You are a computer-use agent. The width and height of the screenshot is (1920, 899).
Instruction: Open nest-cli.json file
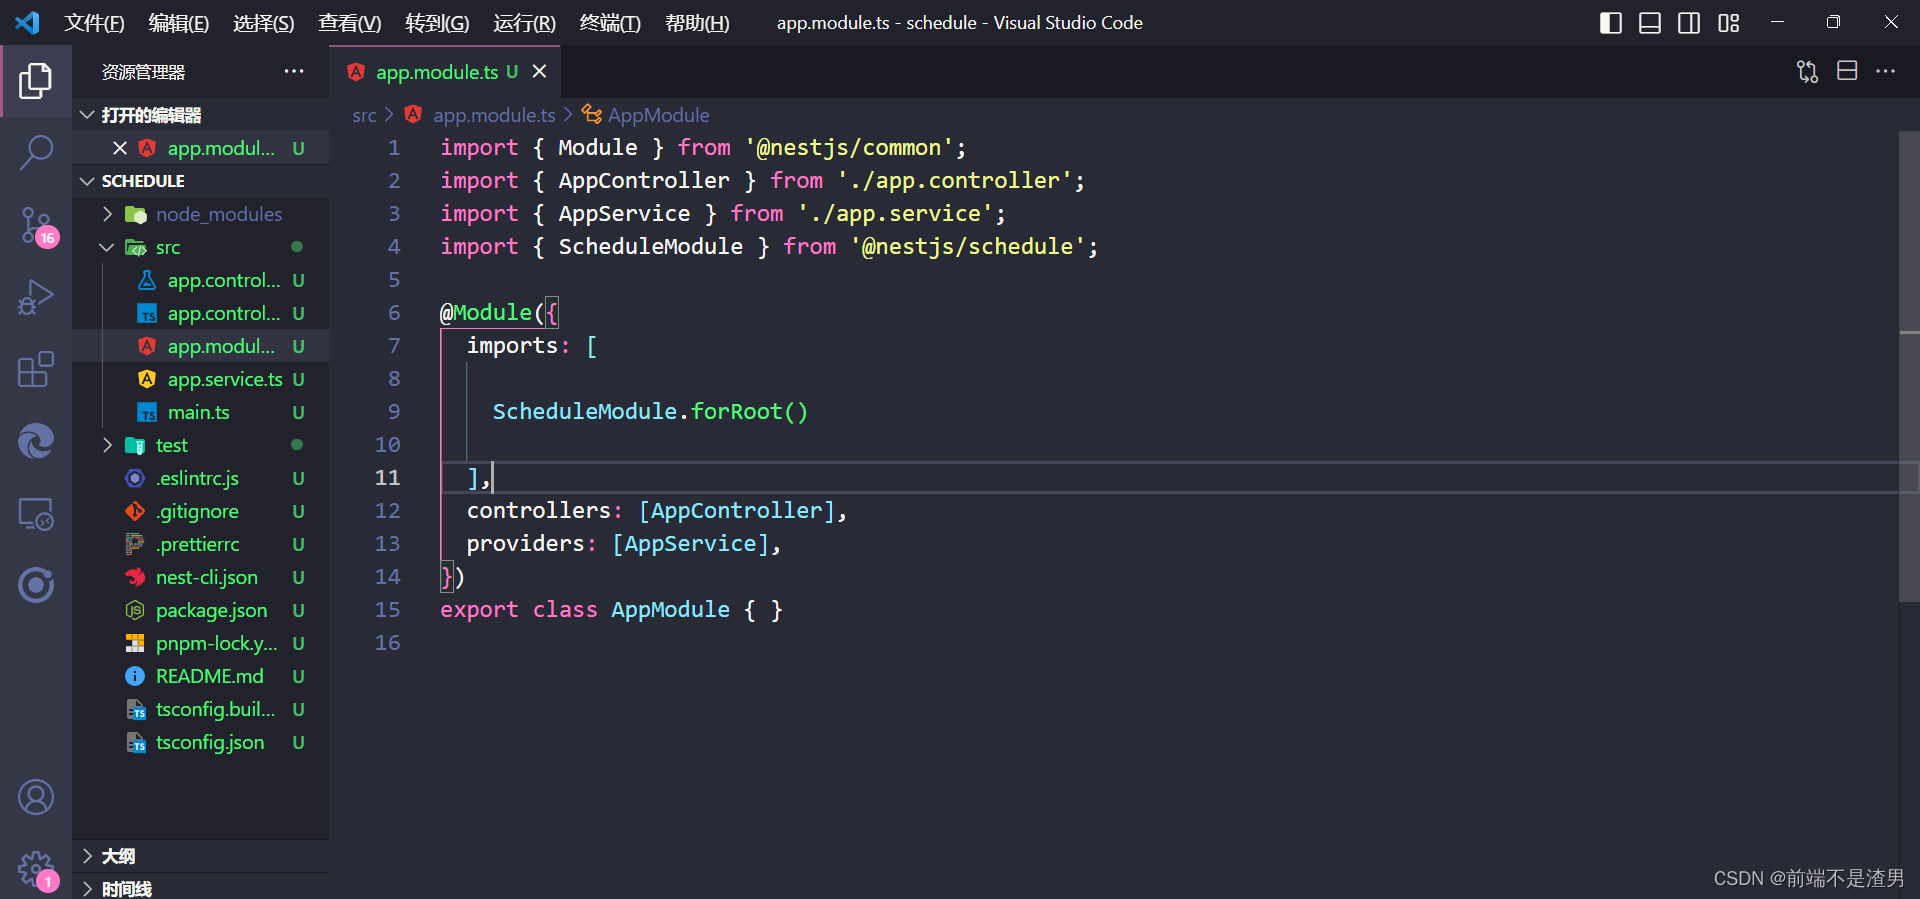[x=200, y=577]
